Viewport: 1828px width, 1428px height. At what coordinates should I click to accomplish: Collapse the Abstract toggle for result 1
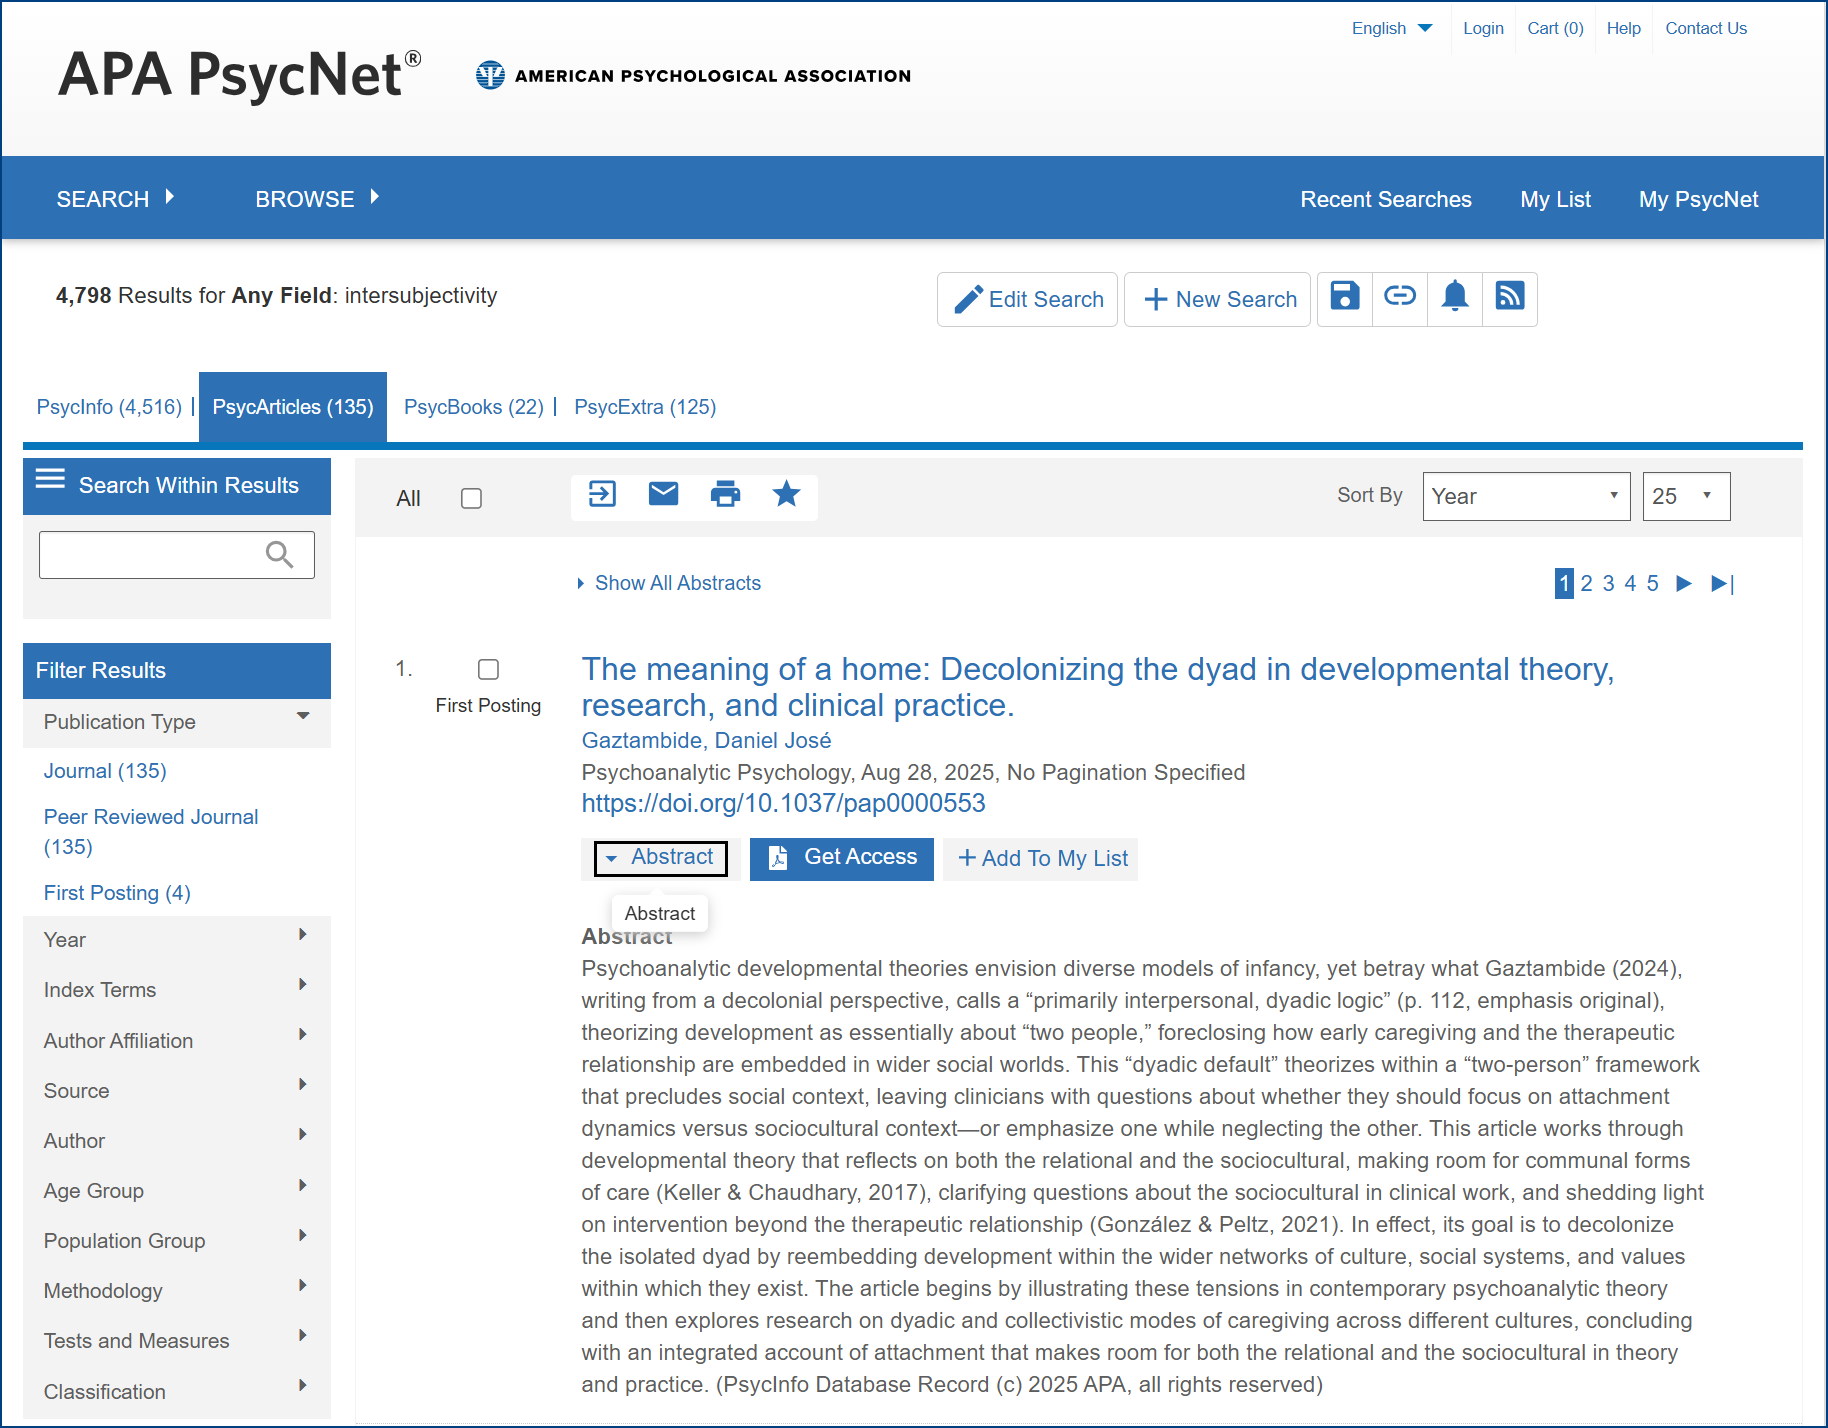pos(661,858)
